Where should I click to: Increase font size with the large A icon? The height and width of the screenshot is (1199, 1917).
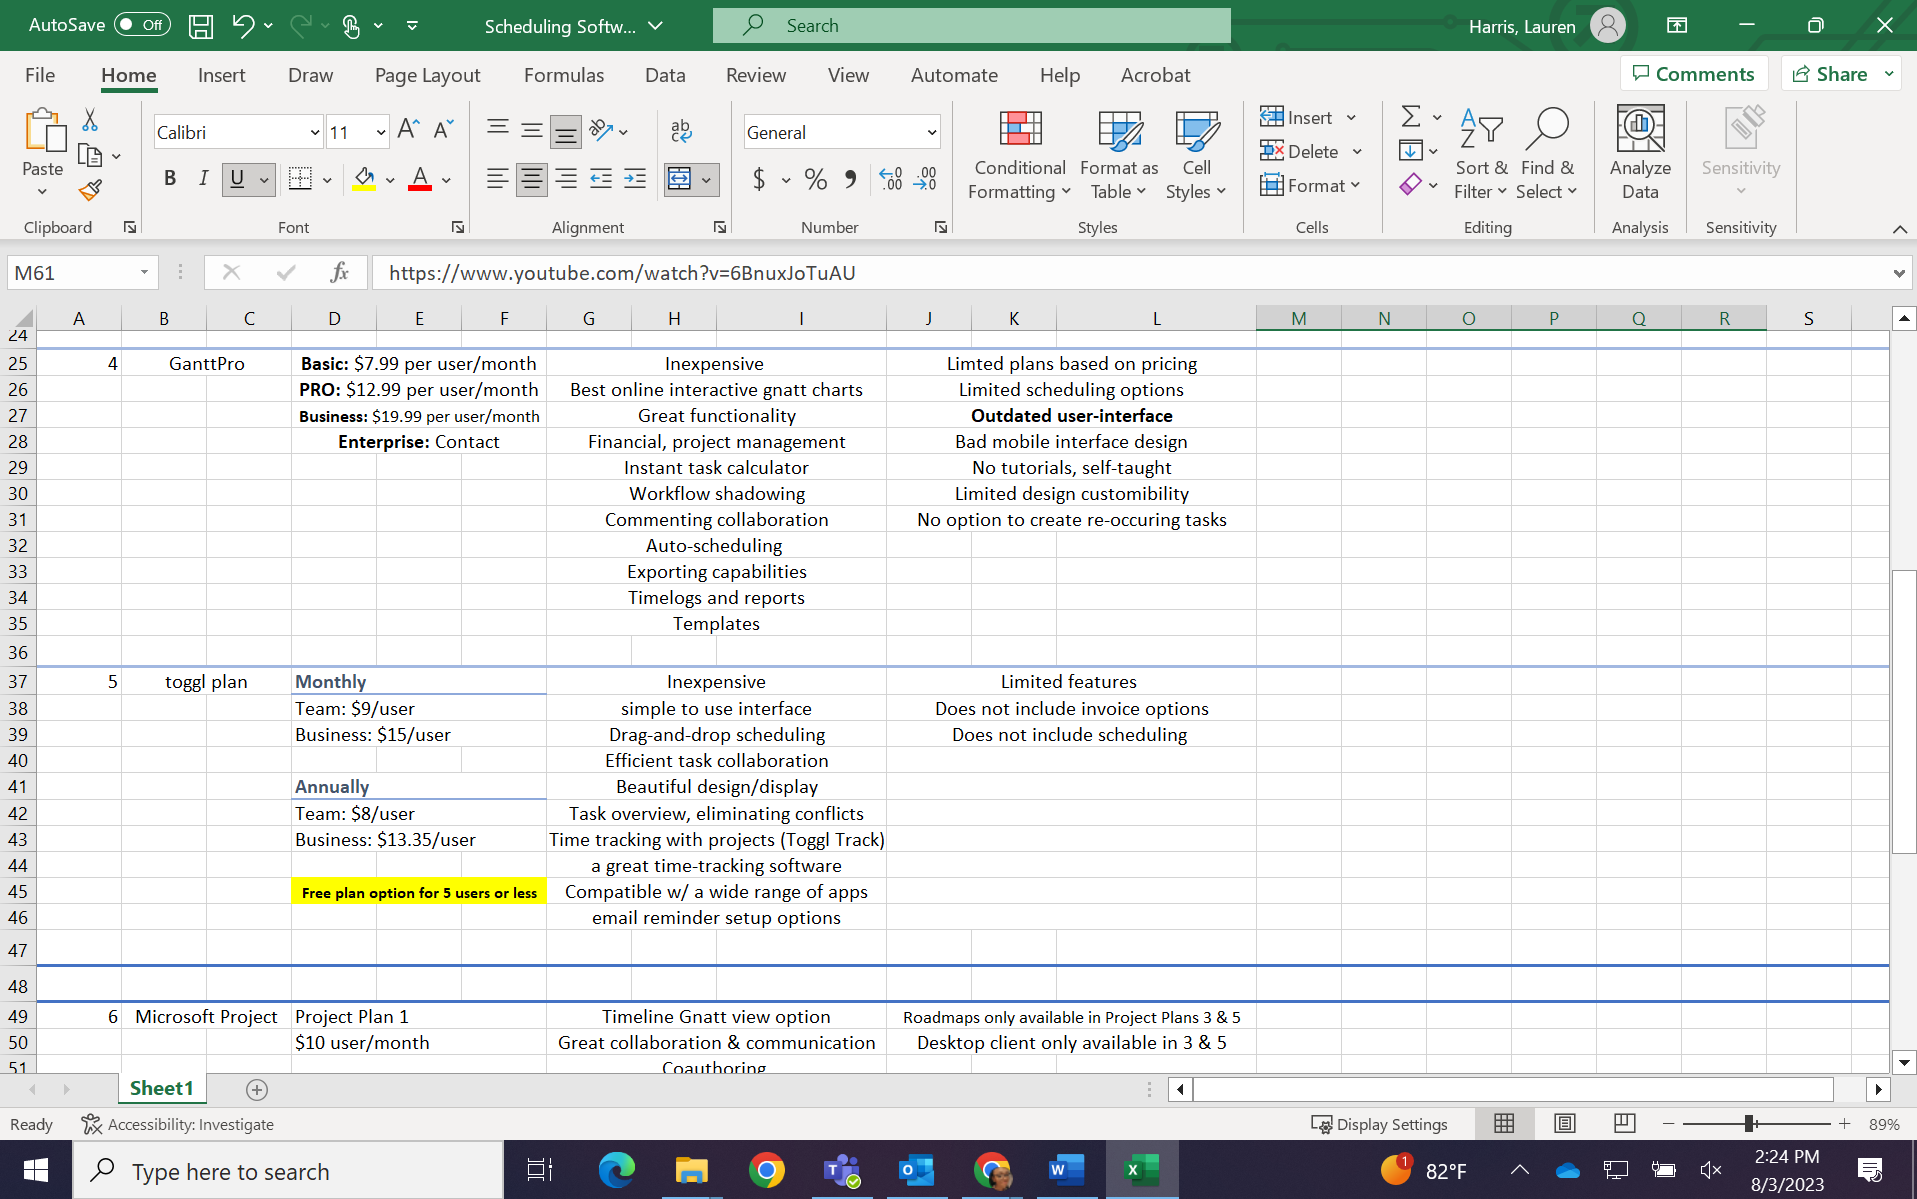point(408,130)
